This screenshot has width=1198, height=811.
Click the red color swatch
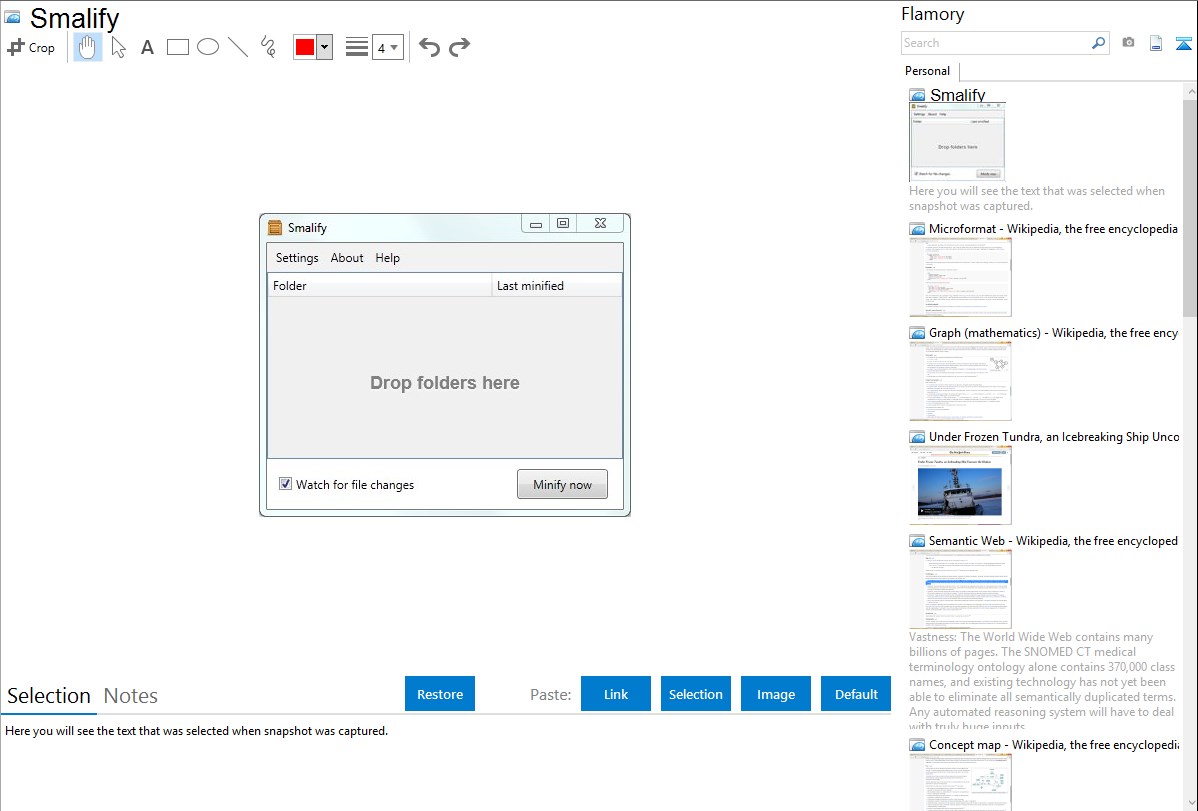(305, 47)
